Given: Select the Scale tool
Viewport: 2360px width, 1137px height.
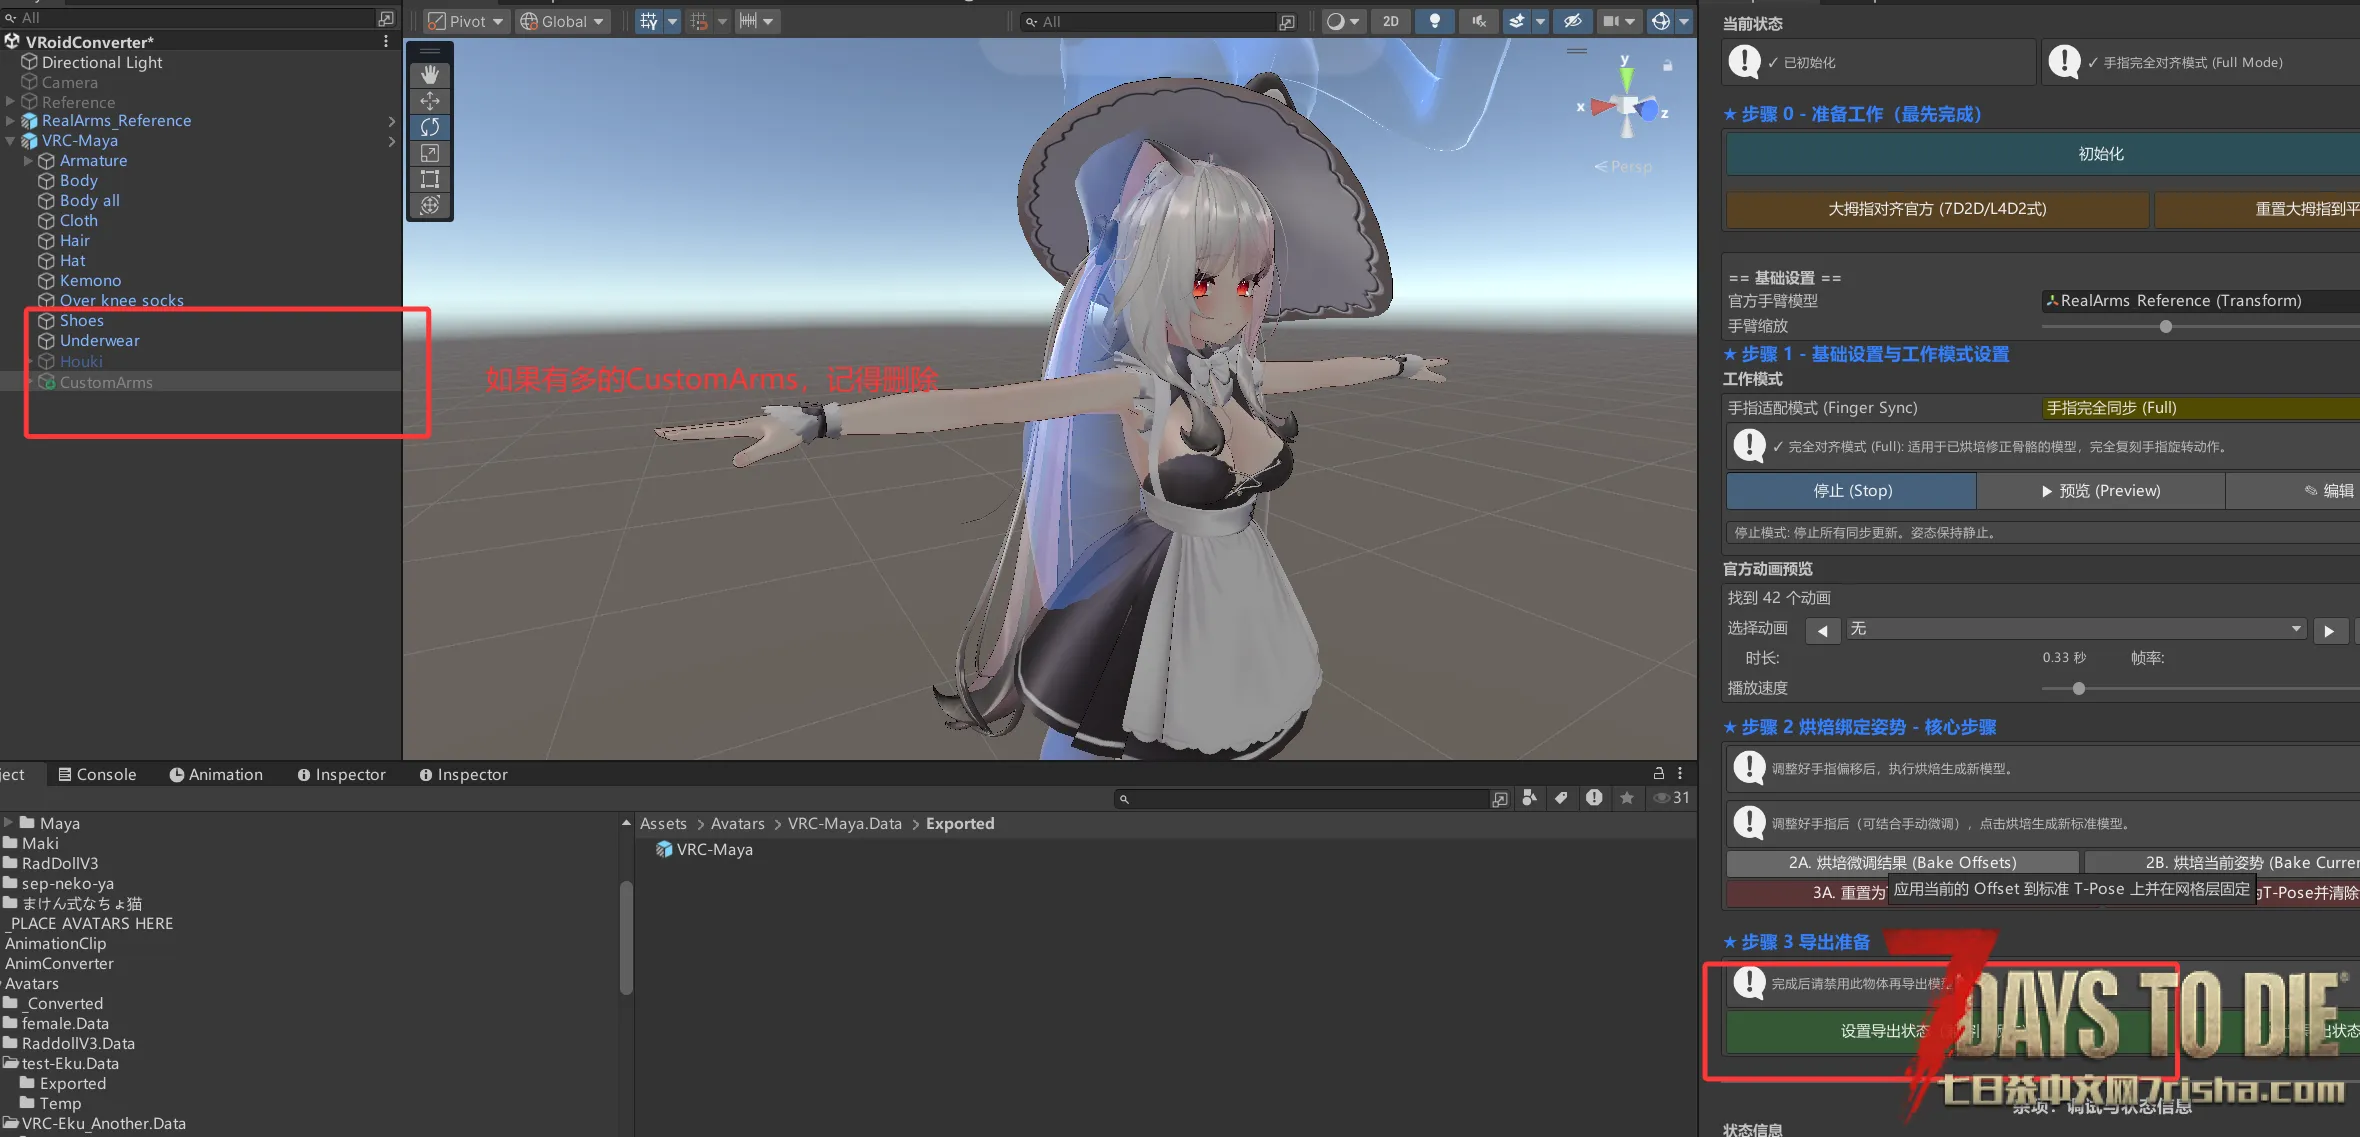Looking at the screenshot, I should (430, 153).
